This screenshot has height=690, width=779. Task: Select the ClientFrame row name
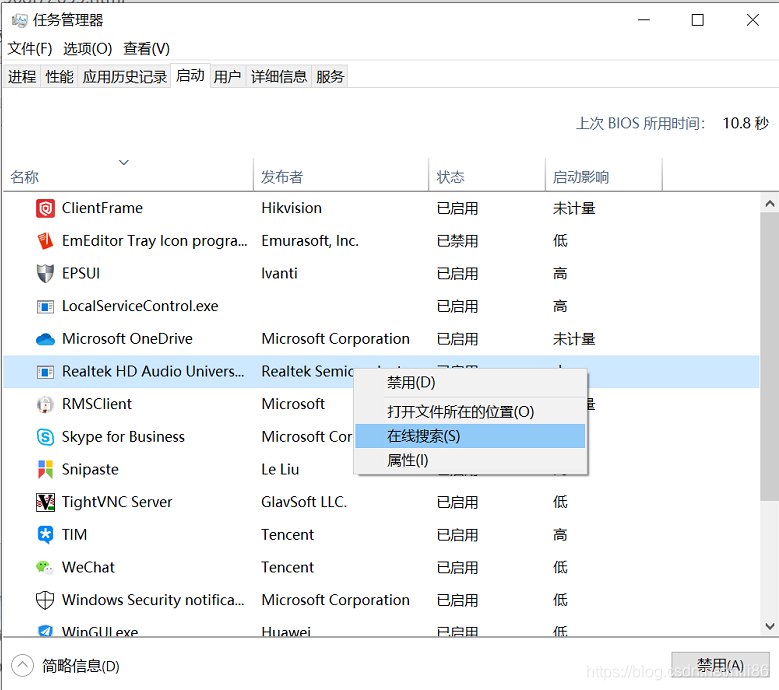pos(102,208)
